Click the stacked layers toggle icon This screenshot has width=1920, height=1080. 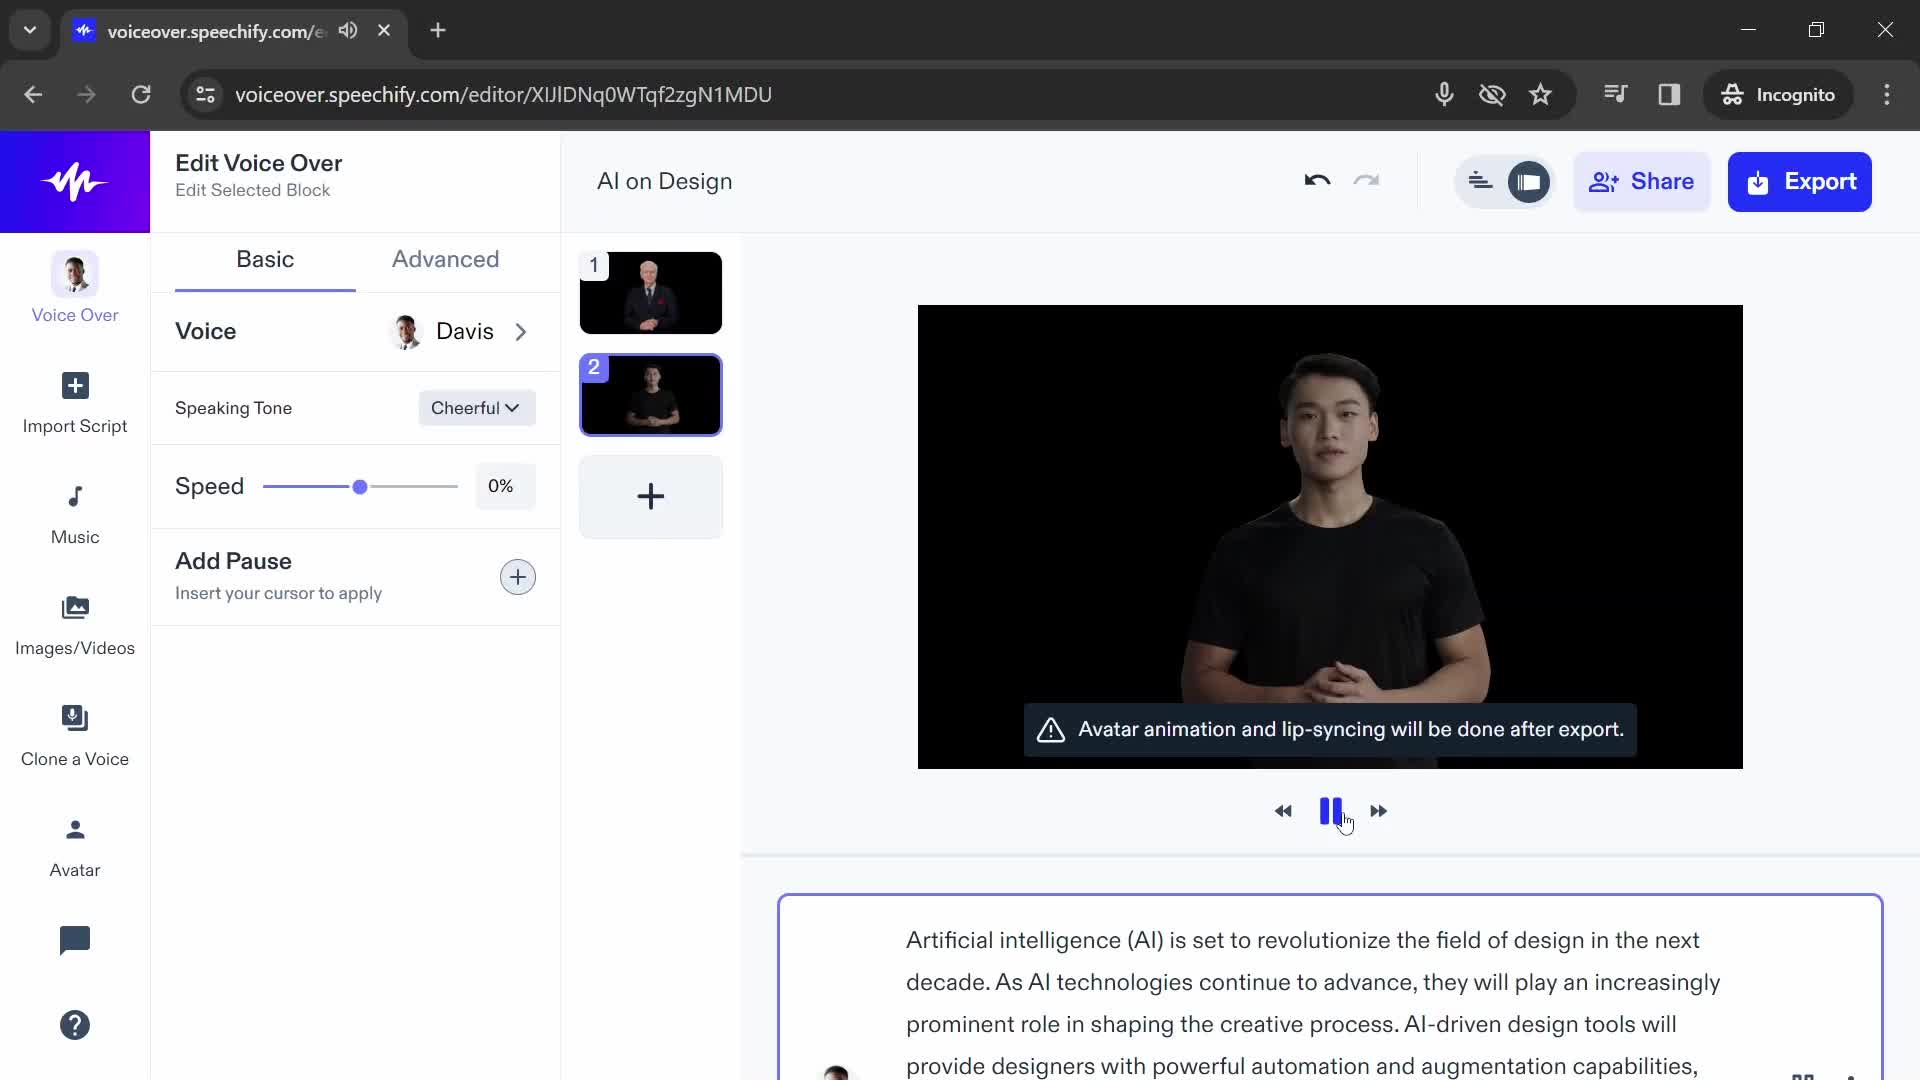click(1481, 182)
